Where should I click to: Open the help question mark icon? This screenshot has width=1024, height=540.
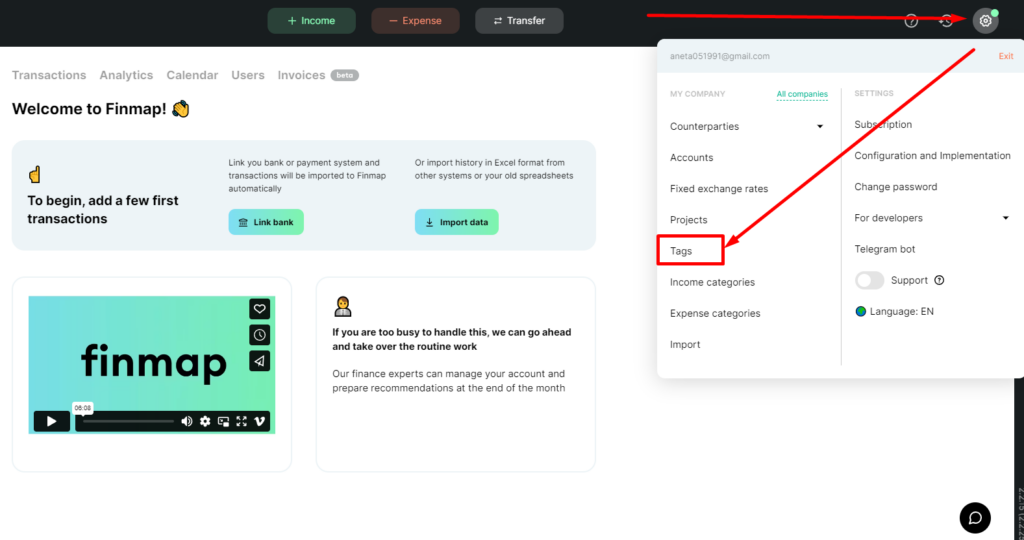point(911,21)
